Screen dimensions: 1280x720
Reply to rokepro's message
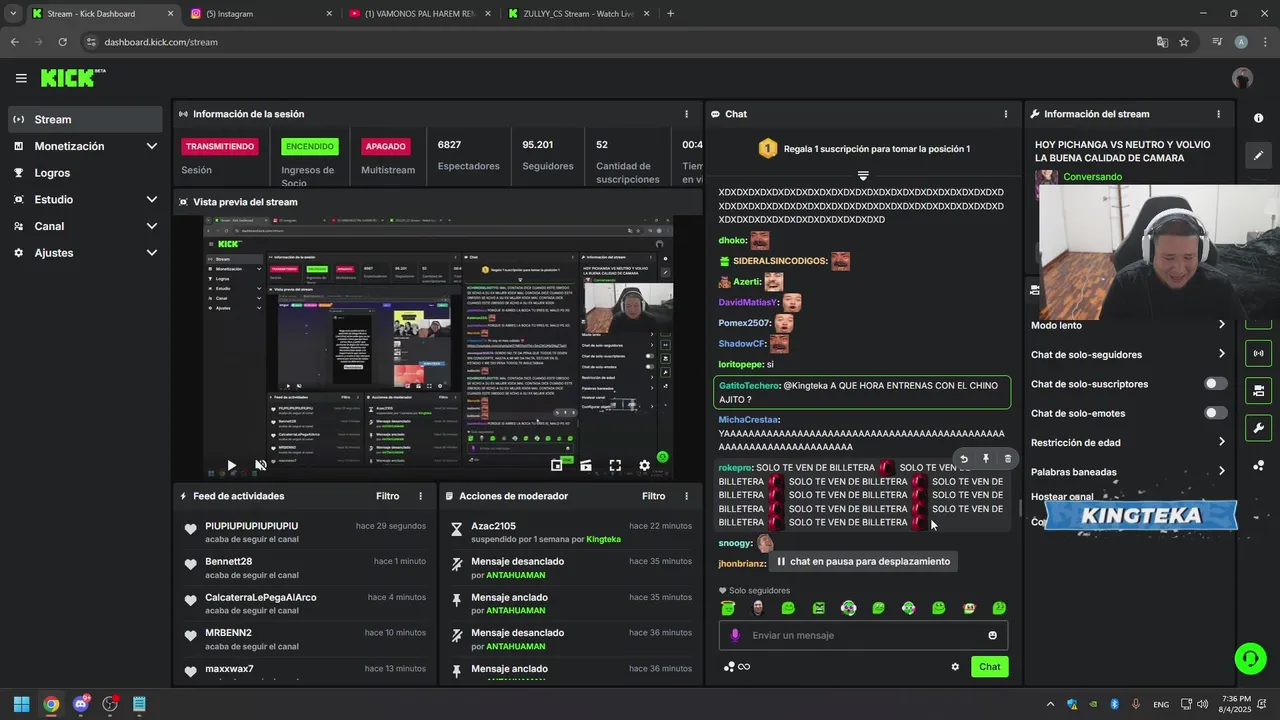click(x=964, y=459)
